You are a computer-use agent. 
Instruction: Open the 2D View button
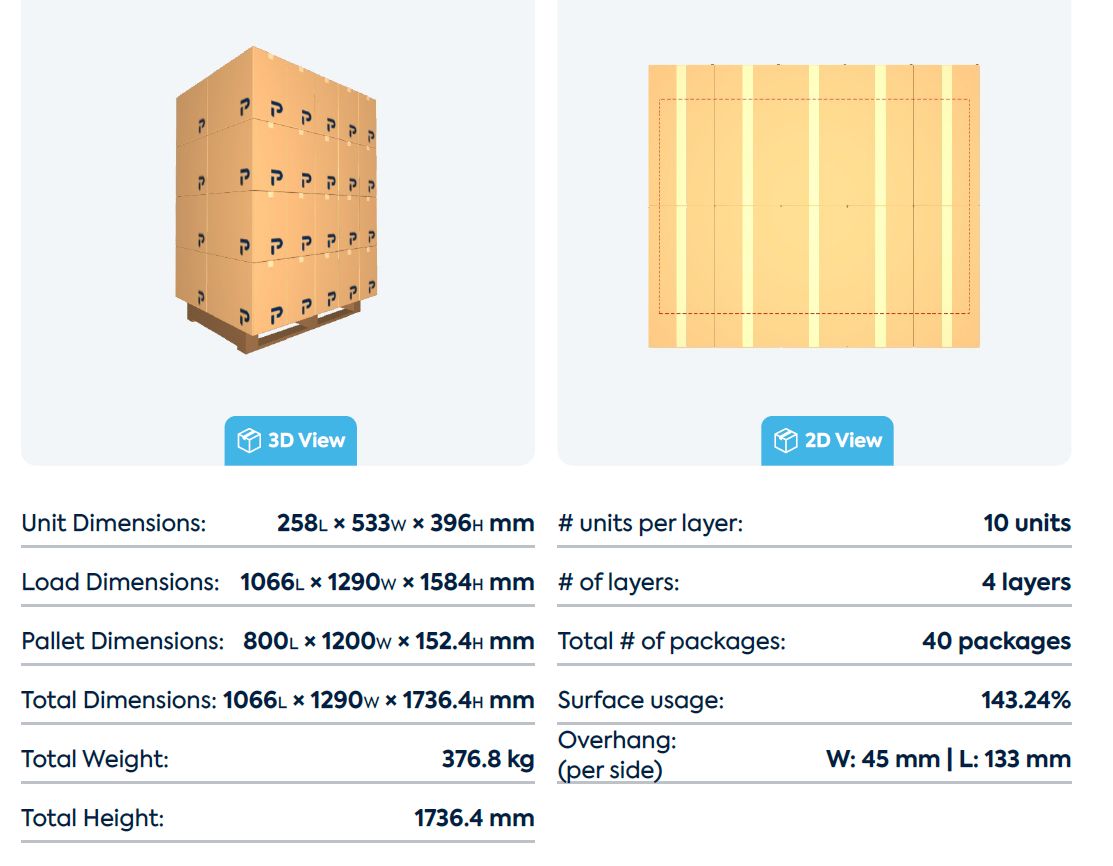click(x=827, y=441)
